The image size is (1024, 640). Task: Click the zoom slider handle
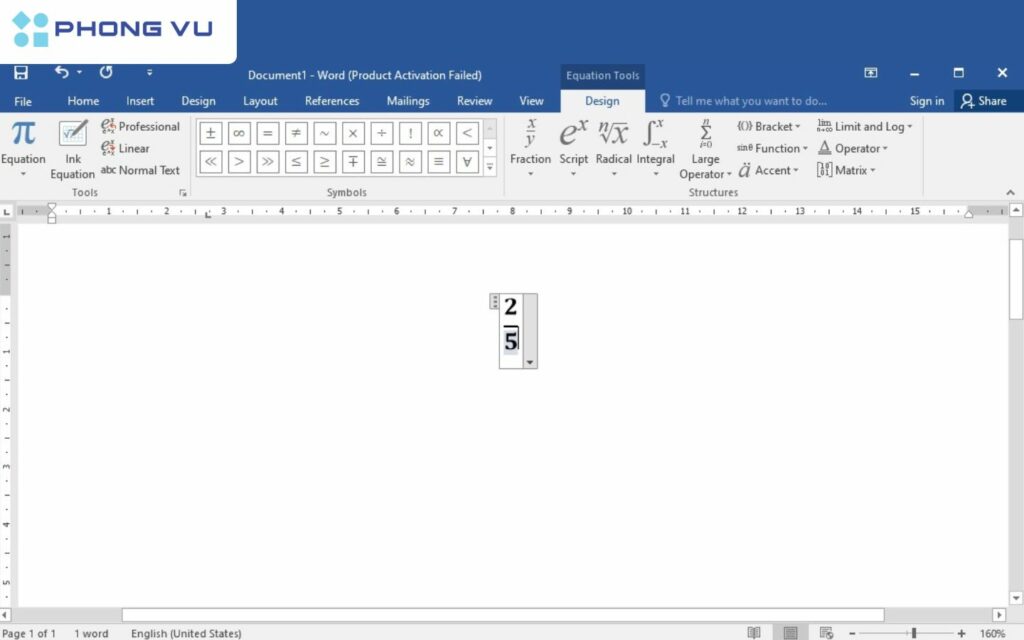913,633
